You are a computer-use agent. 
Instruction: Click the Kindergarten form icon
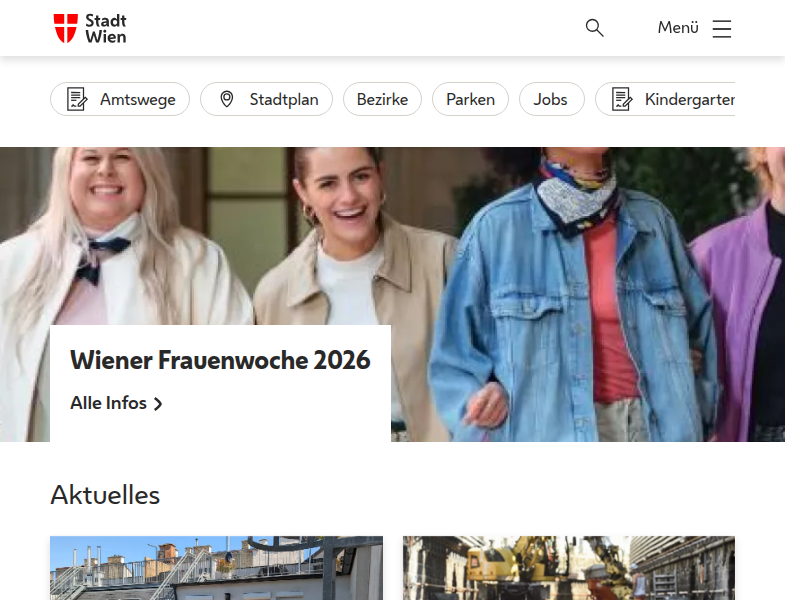click(x=622, y=99)
